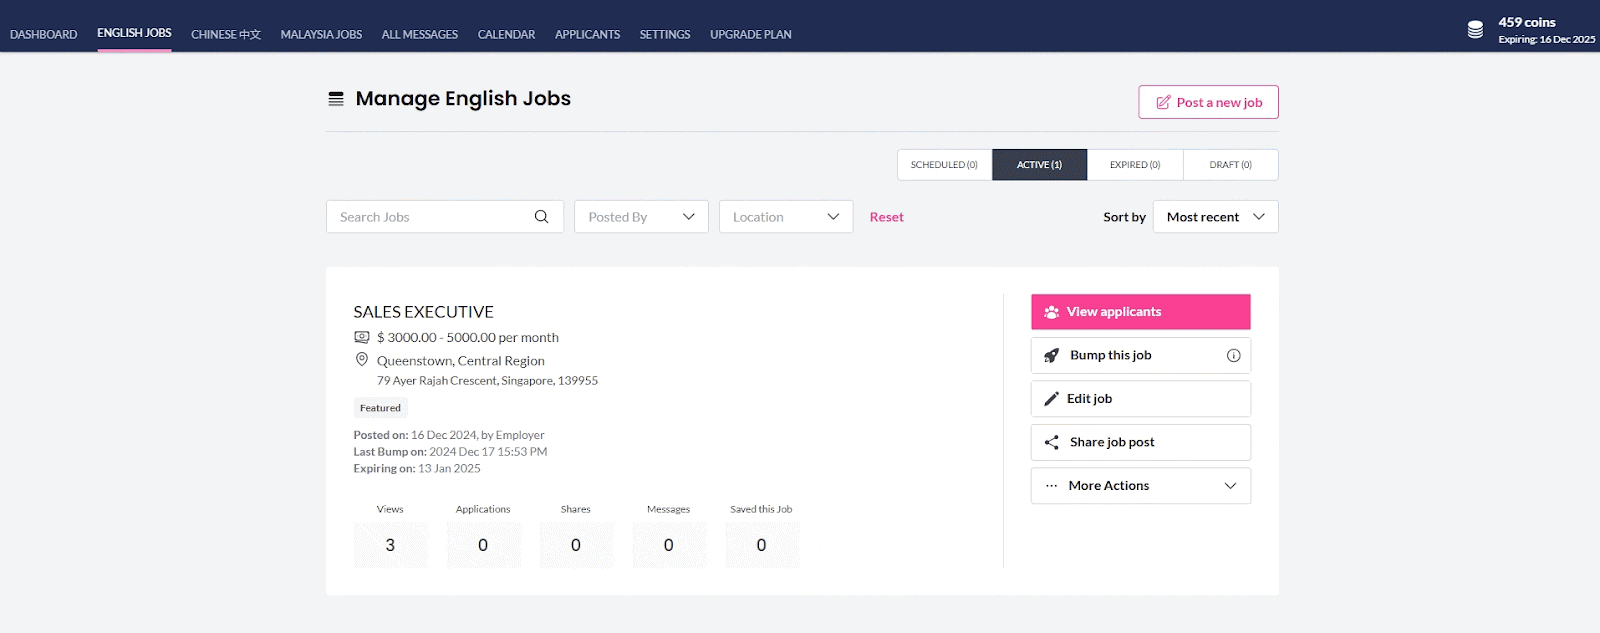Viewport: 1600px width, 633px height.
Task: Click the list icon beside Manage English Jobs
Action: [x=336, y=99]
